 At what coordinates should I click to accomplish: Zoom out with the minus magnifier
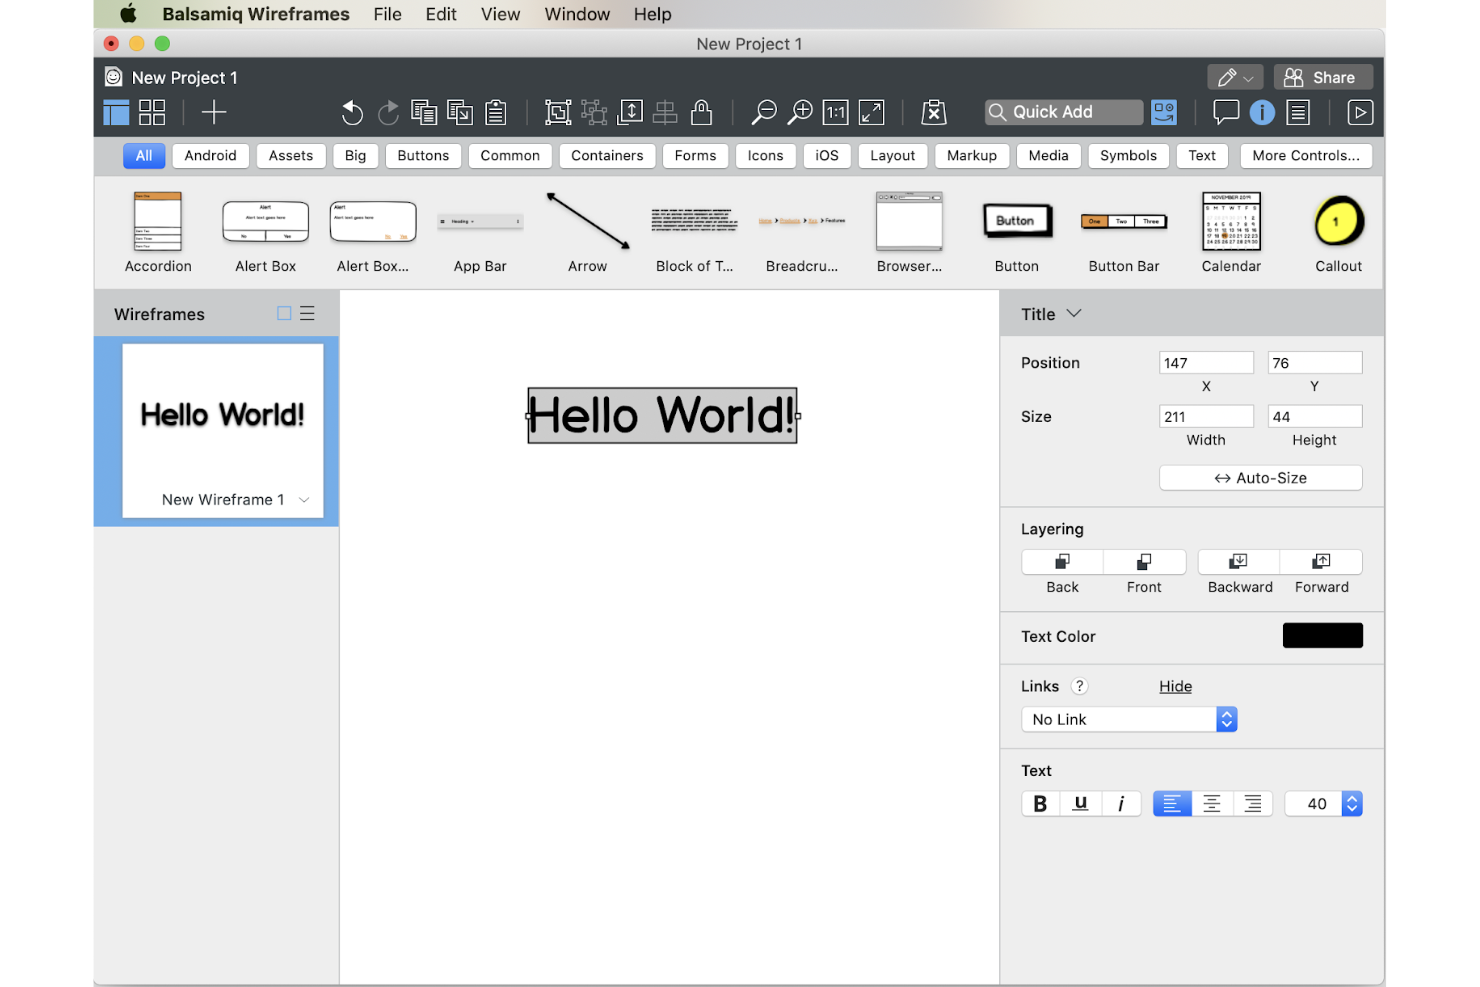pyautogui.click(x=764, y=112)
